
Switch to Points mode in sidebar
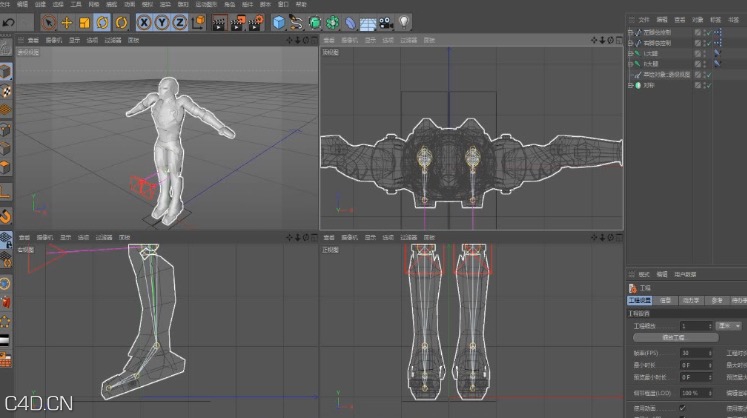[5, 130]
